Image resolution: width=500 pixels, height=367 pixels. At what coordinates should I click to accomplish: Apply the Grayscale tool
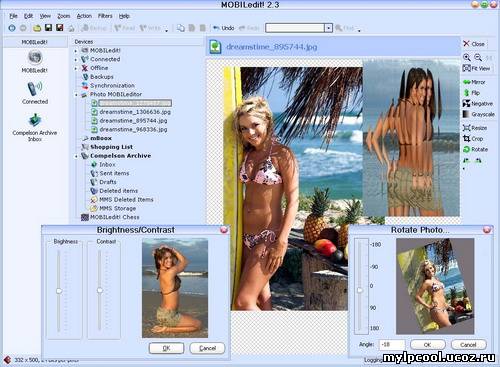(x=478, y=114)
